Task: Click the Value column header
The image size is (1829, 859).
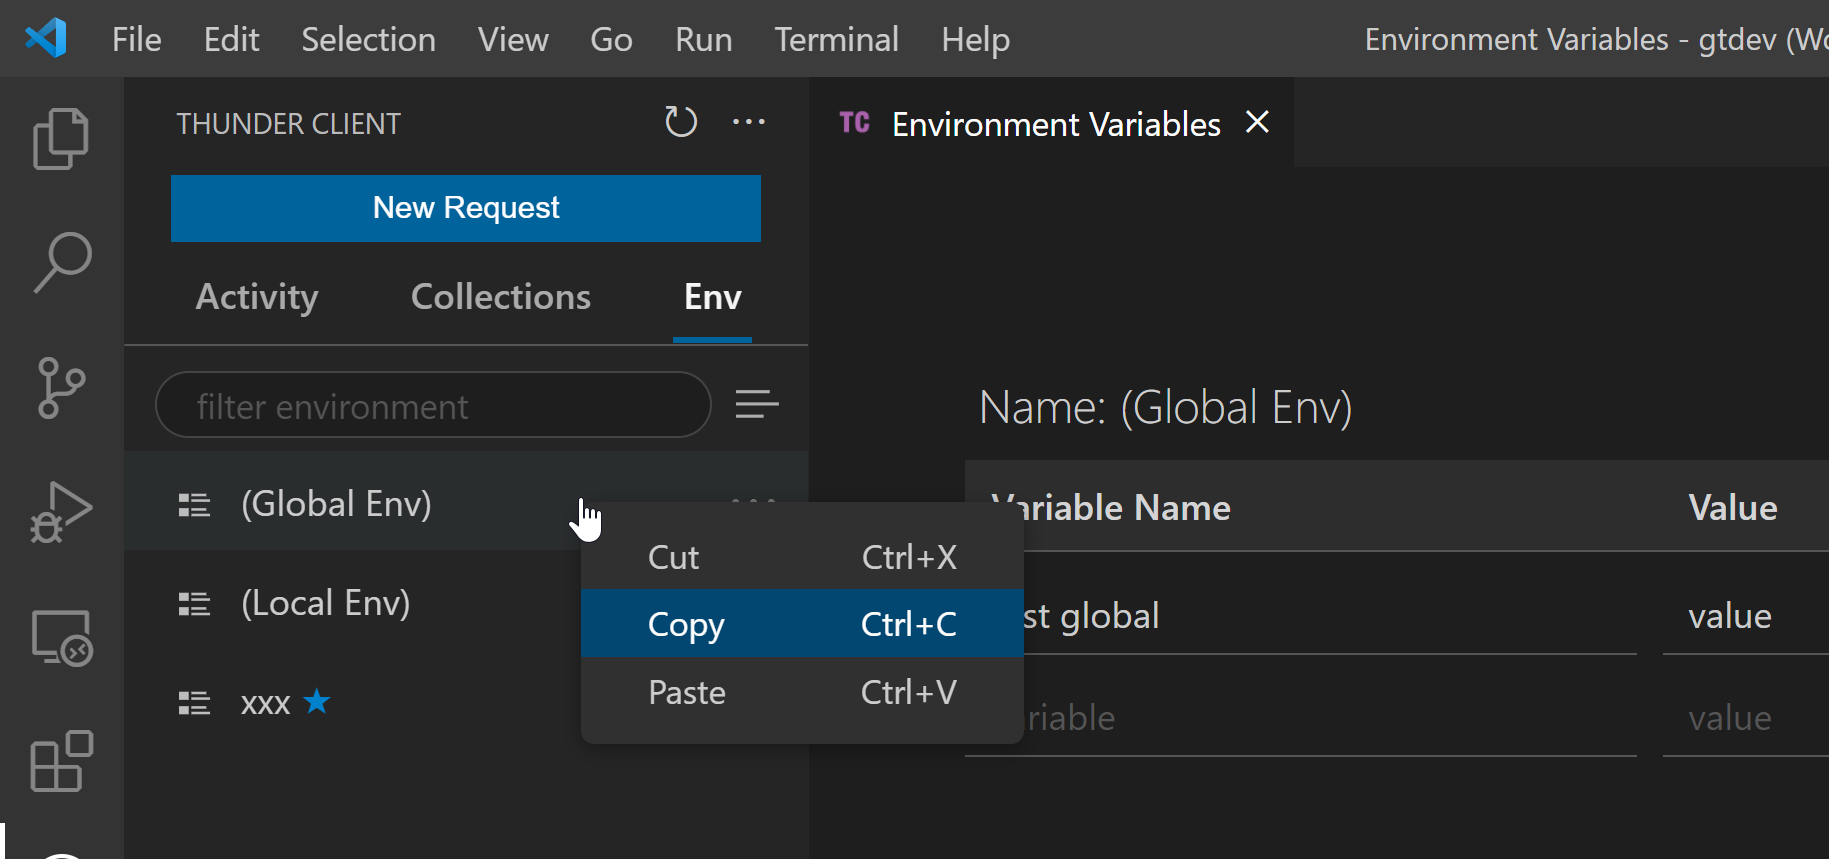Action: 1733,508
